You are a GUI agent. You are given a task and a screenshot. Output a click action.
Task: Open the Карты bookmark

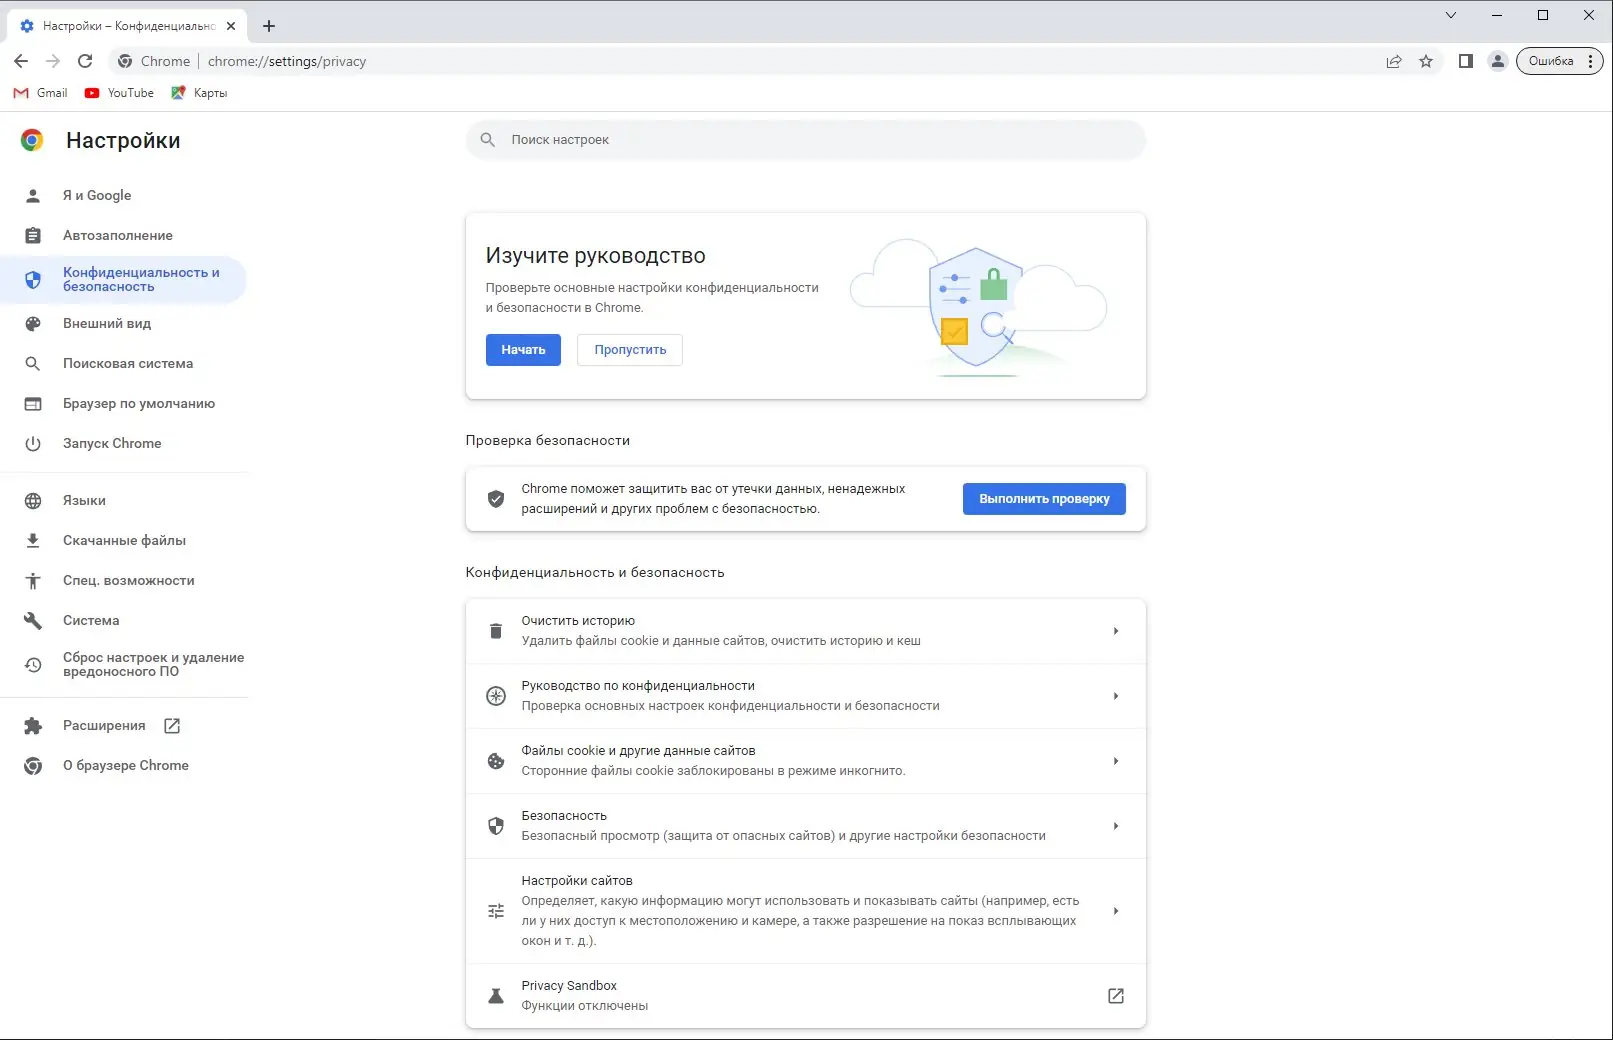coord(199,93)
